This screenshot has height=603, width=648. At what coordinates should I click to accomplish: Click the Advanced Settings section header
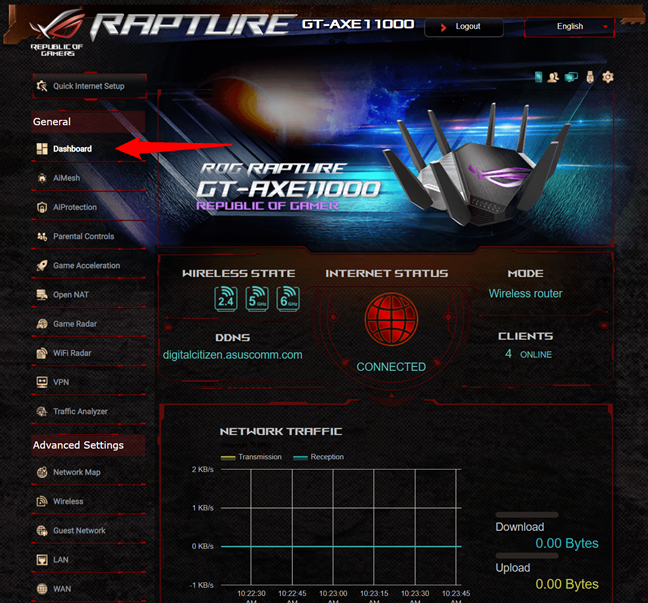coord(88,445)
